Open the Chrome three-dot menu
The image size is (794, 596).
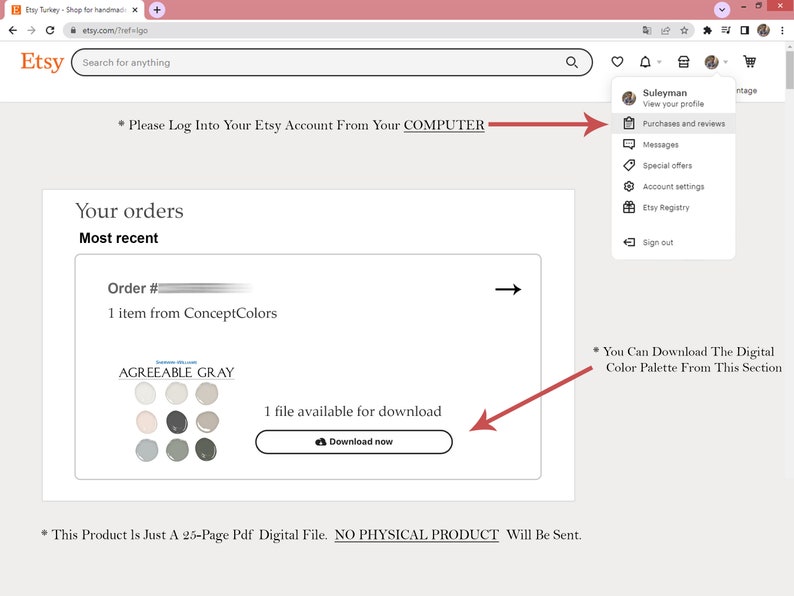782,30
